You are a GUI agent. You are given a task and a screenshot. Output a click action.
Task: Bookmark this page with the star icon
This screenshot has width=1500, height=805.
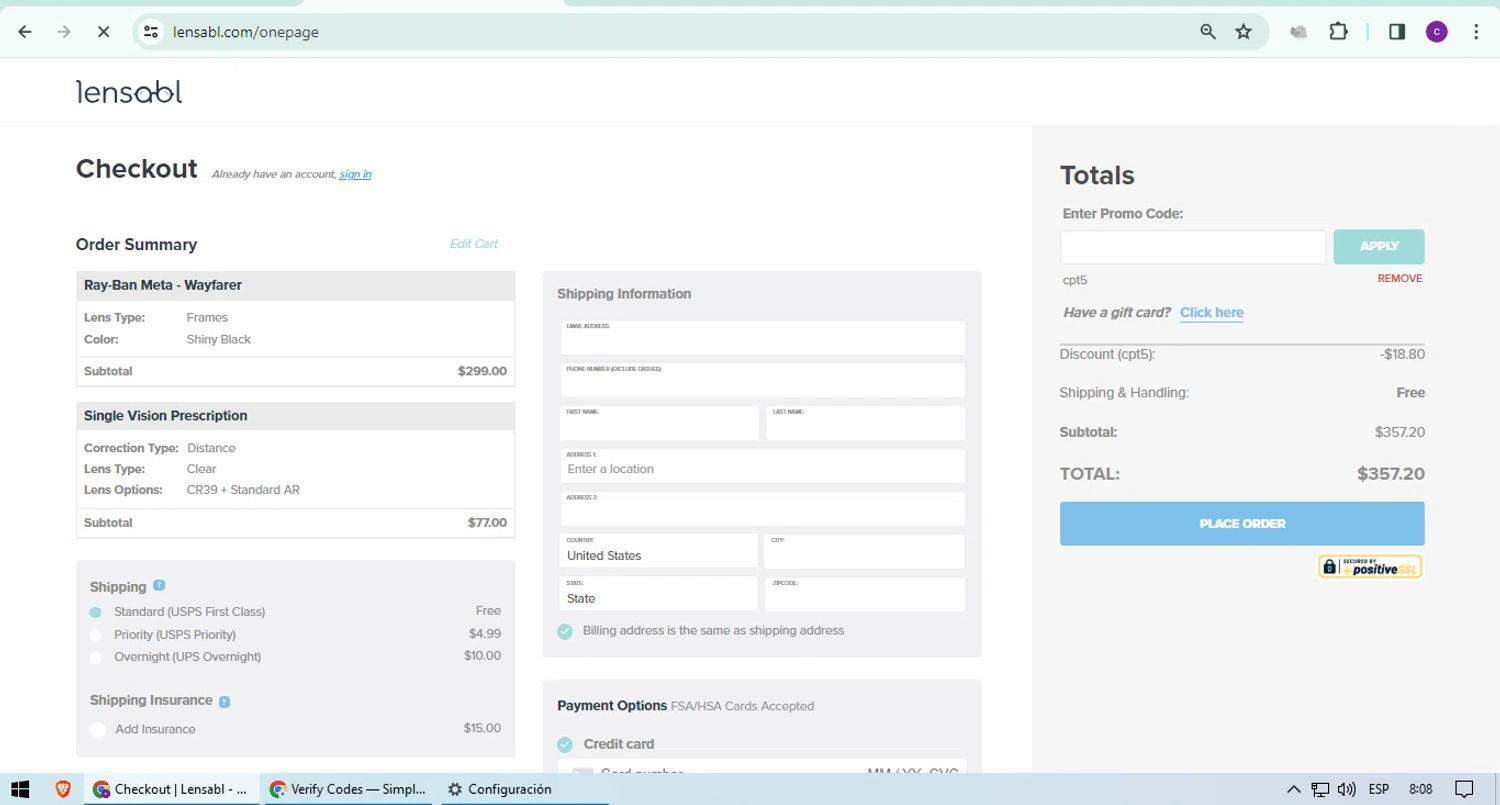coord(1243,32)
